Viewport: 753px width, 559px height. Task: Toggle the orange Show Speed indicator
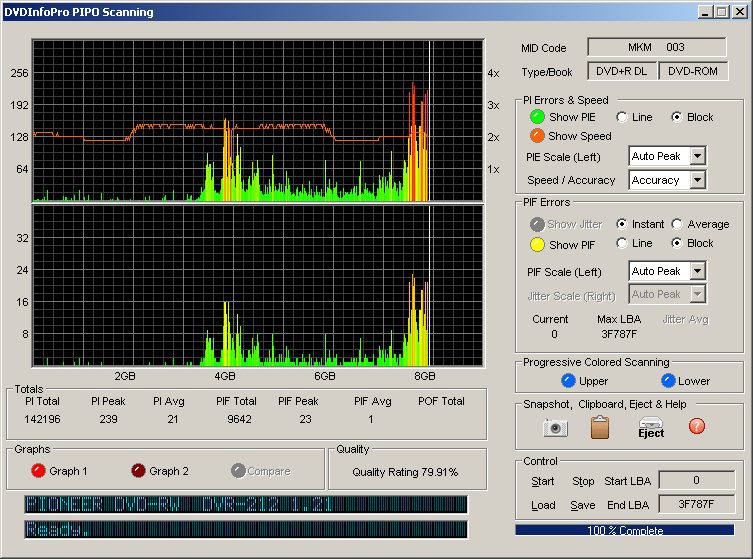537,136
